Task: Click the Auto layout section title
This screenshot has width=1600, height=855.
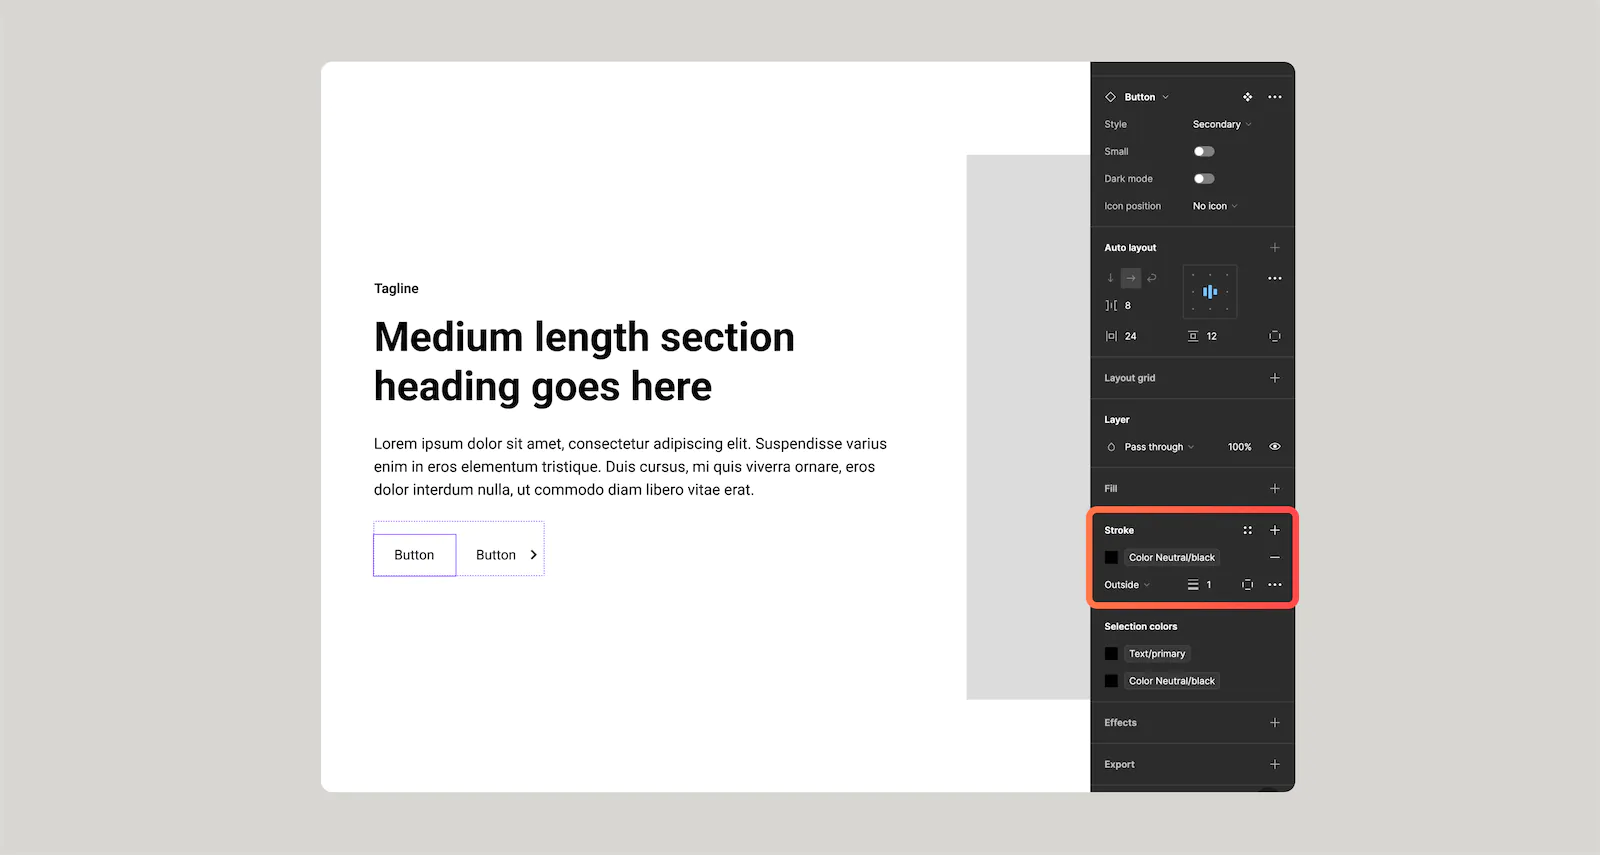Action: [1130, 248]
